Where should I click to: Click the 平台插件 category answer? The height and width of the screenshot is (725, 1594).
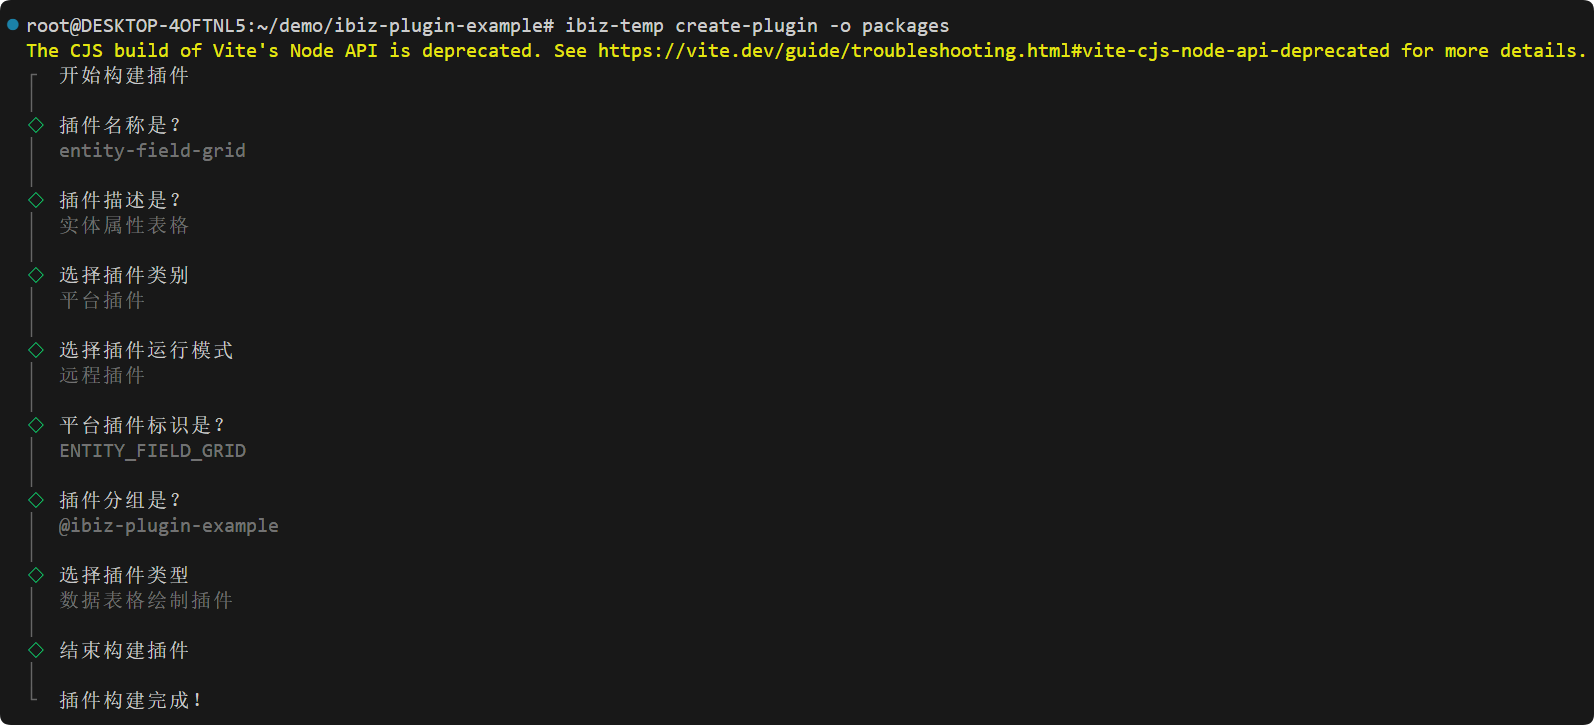[x=102, y=301]
